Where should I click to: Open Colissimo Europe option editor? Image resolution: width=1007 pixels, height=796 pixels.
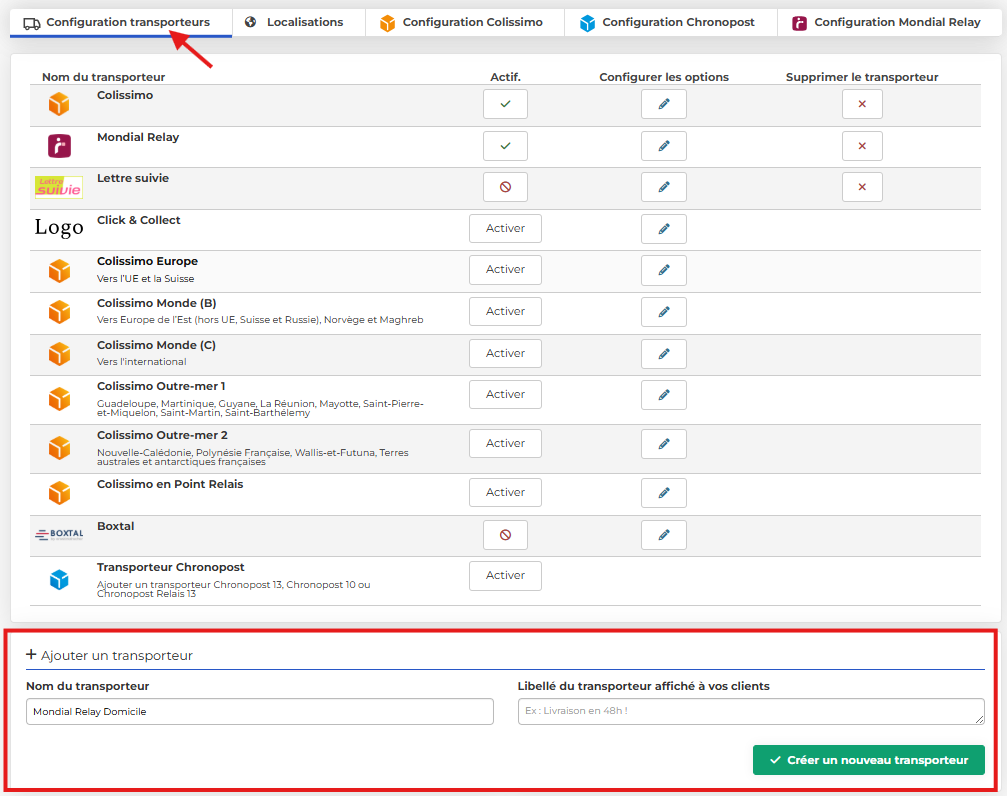click(x=663, y=270)
